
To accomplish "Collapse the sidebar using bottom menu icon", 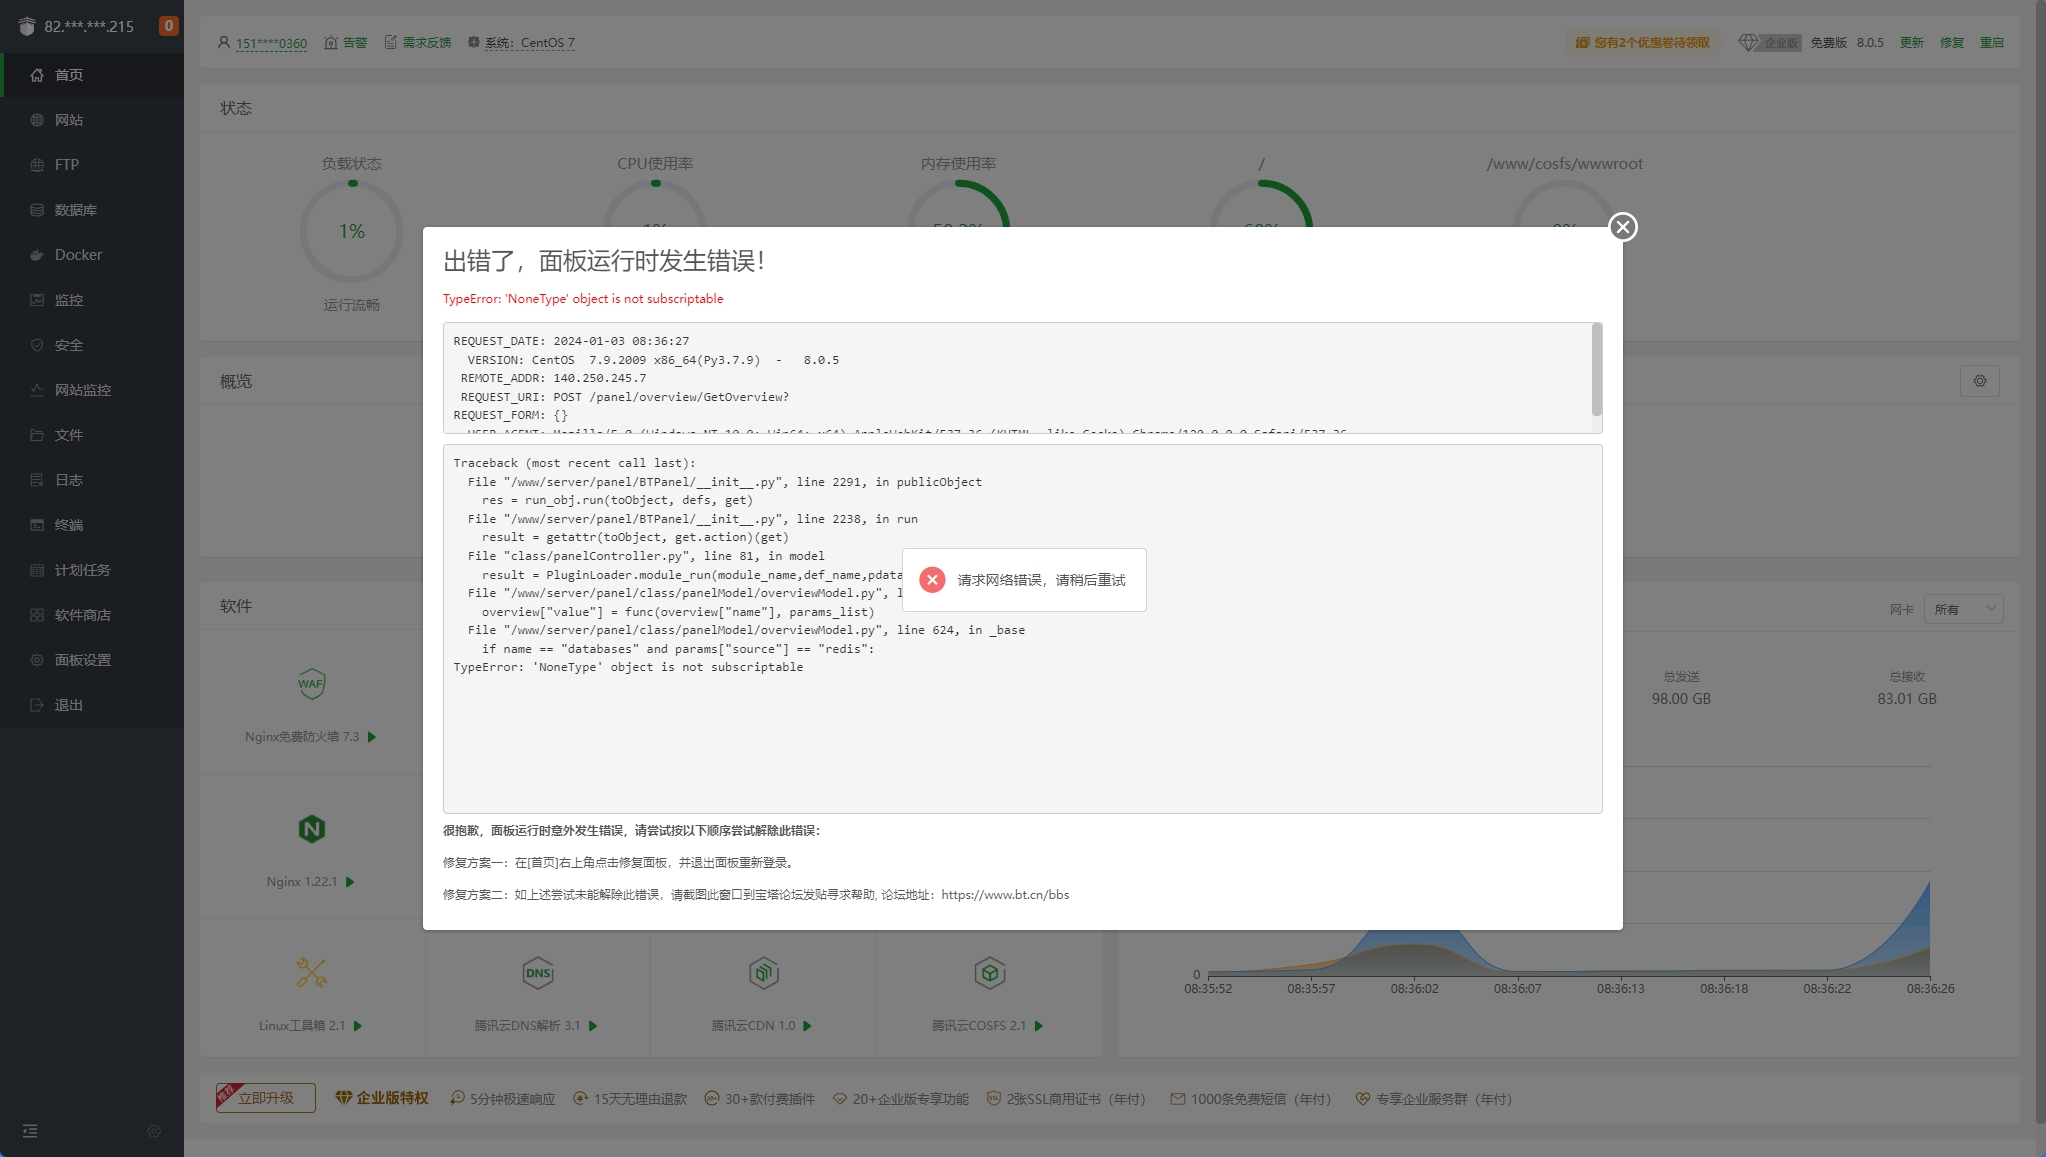I will [30, 1131].
